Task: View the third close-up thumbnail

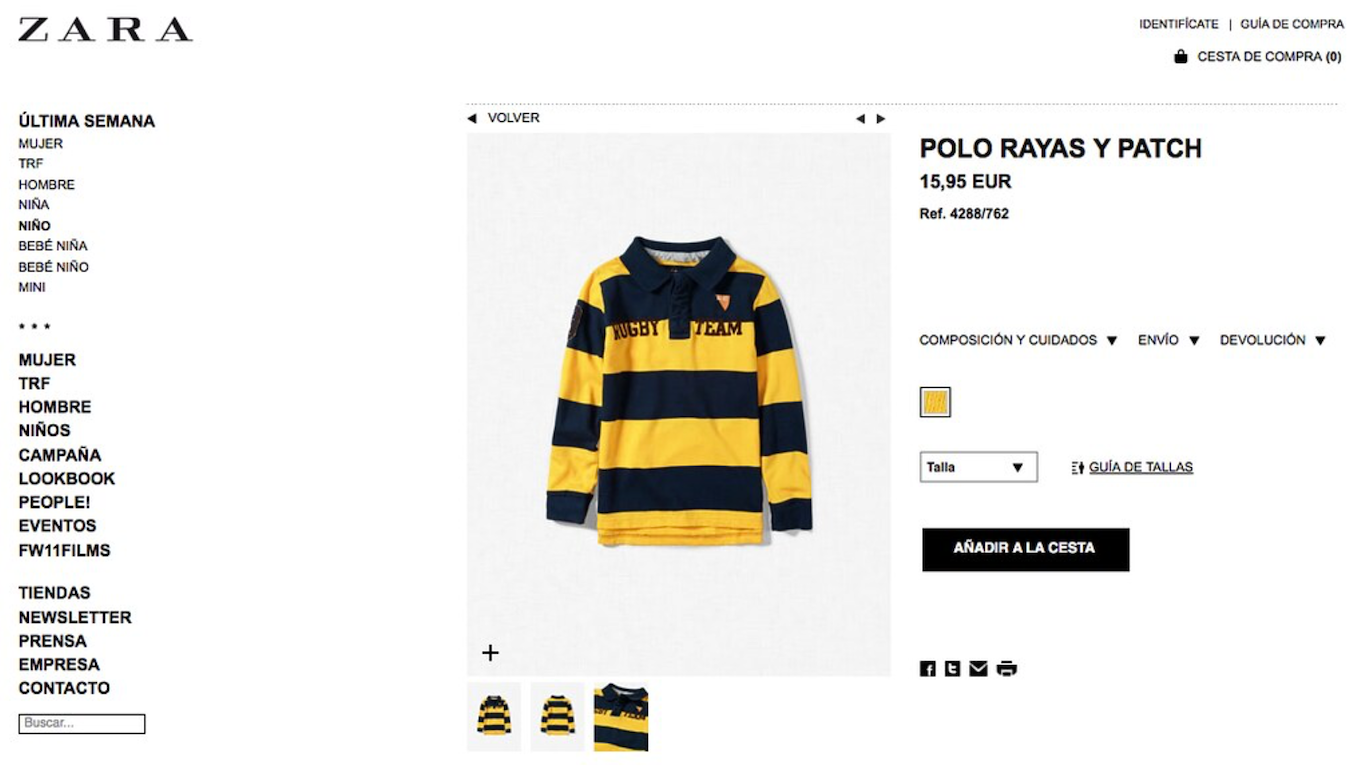Action: point(621,716)
